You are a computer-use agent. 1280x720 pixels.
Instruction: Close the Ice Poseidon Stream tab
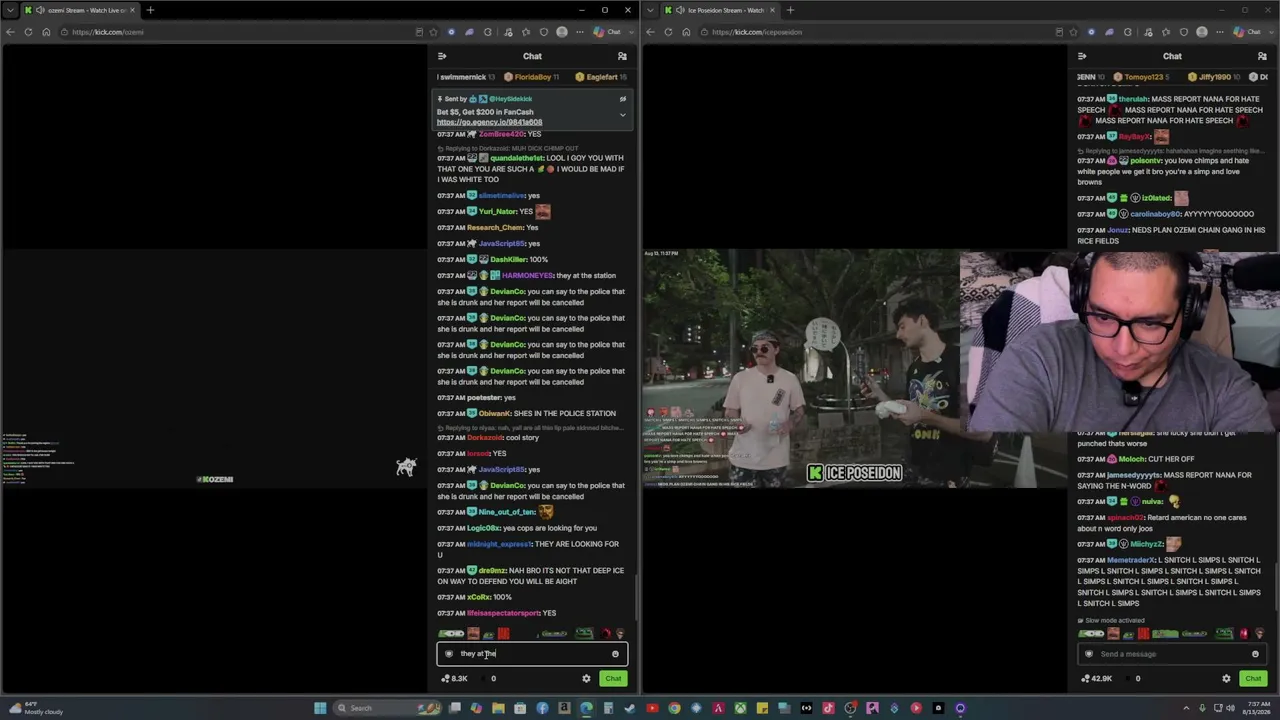771,10
